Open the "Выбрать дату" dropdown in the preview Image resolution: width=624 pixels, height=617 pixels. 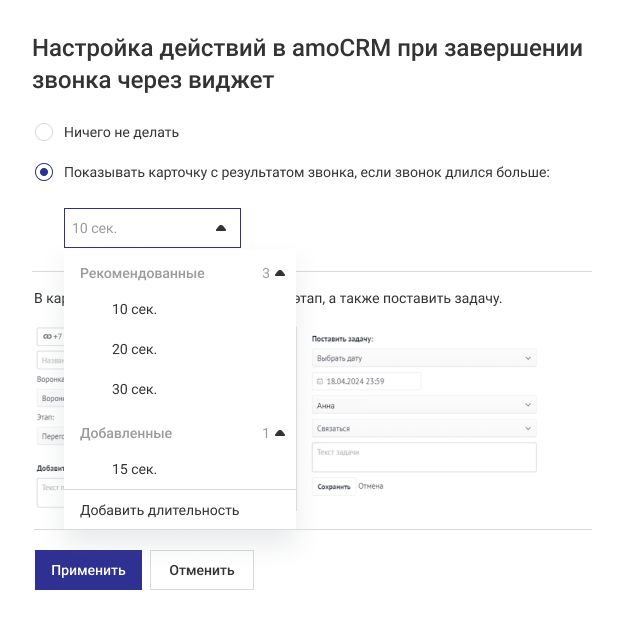point(424,358)
